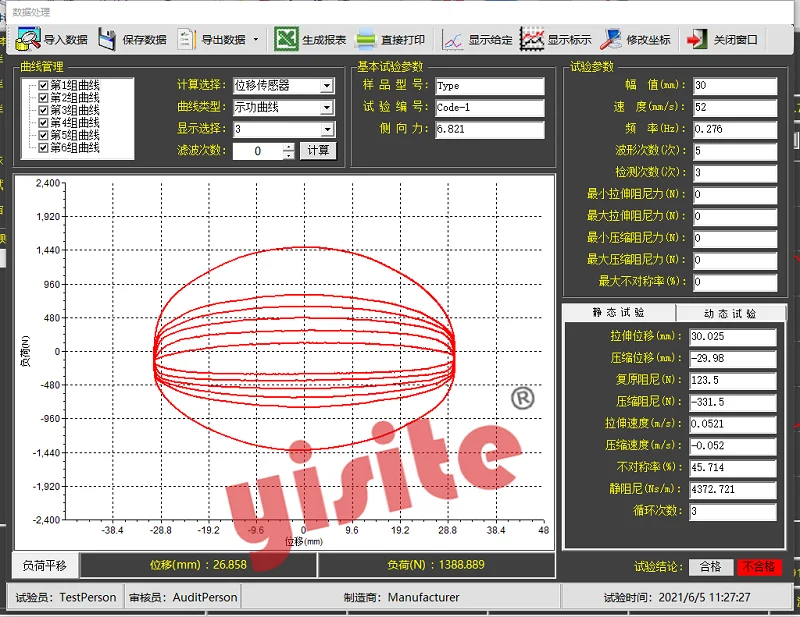Open the 曲线类型 dropdown showing 示功曲线
This screenshot has width=800, height=617.
click(x=327, y=108)
